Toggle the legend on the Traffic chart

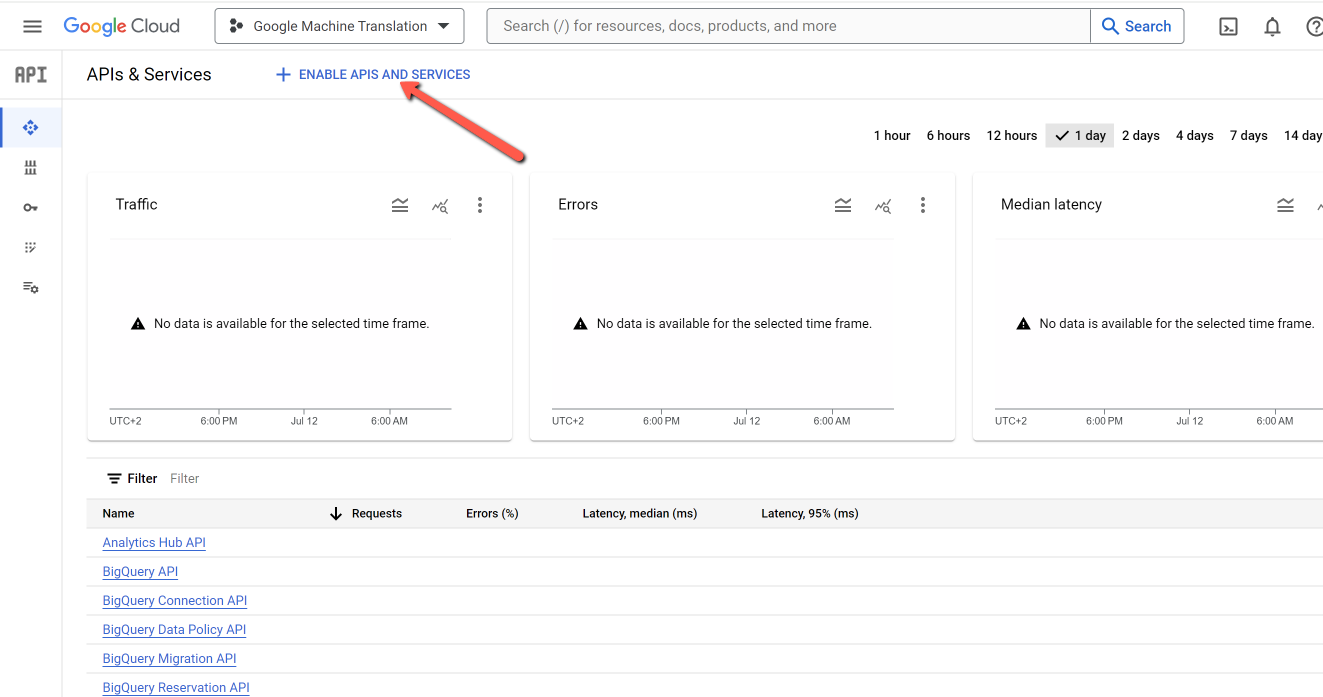[x=400, y=205]
